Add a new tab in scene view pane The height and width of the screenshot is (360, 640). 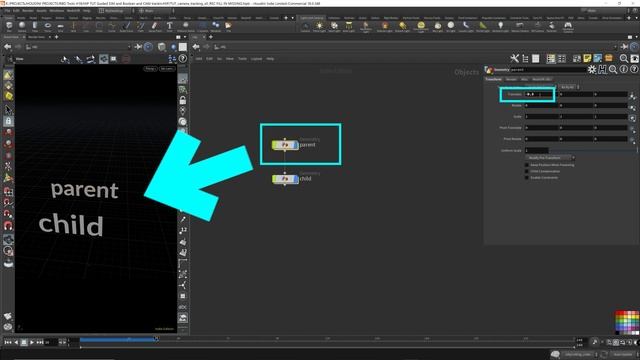pos(56,37)
